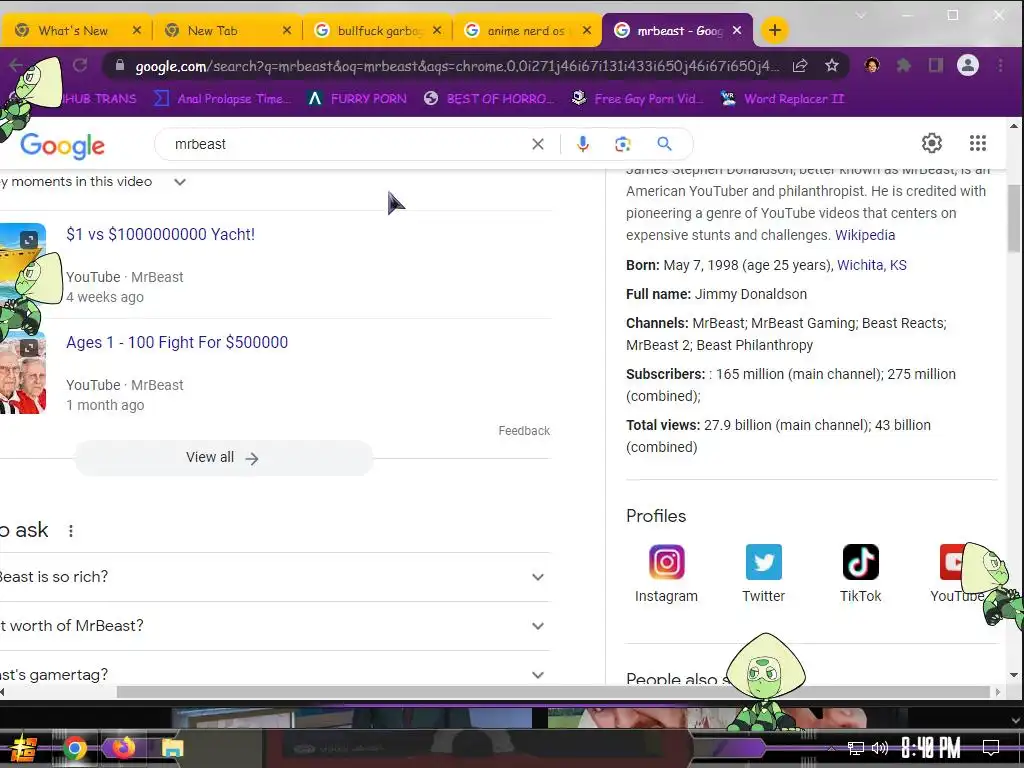Viewport: 1024px width, 768px height.
Task: Open a new tab with plus button
Action: tap(775, 30)
